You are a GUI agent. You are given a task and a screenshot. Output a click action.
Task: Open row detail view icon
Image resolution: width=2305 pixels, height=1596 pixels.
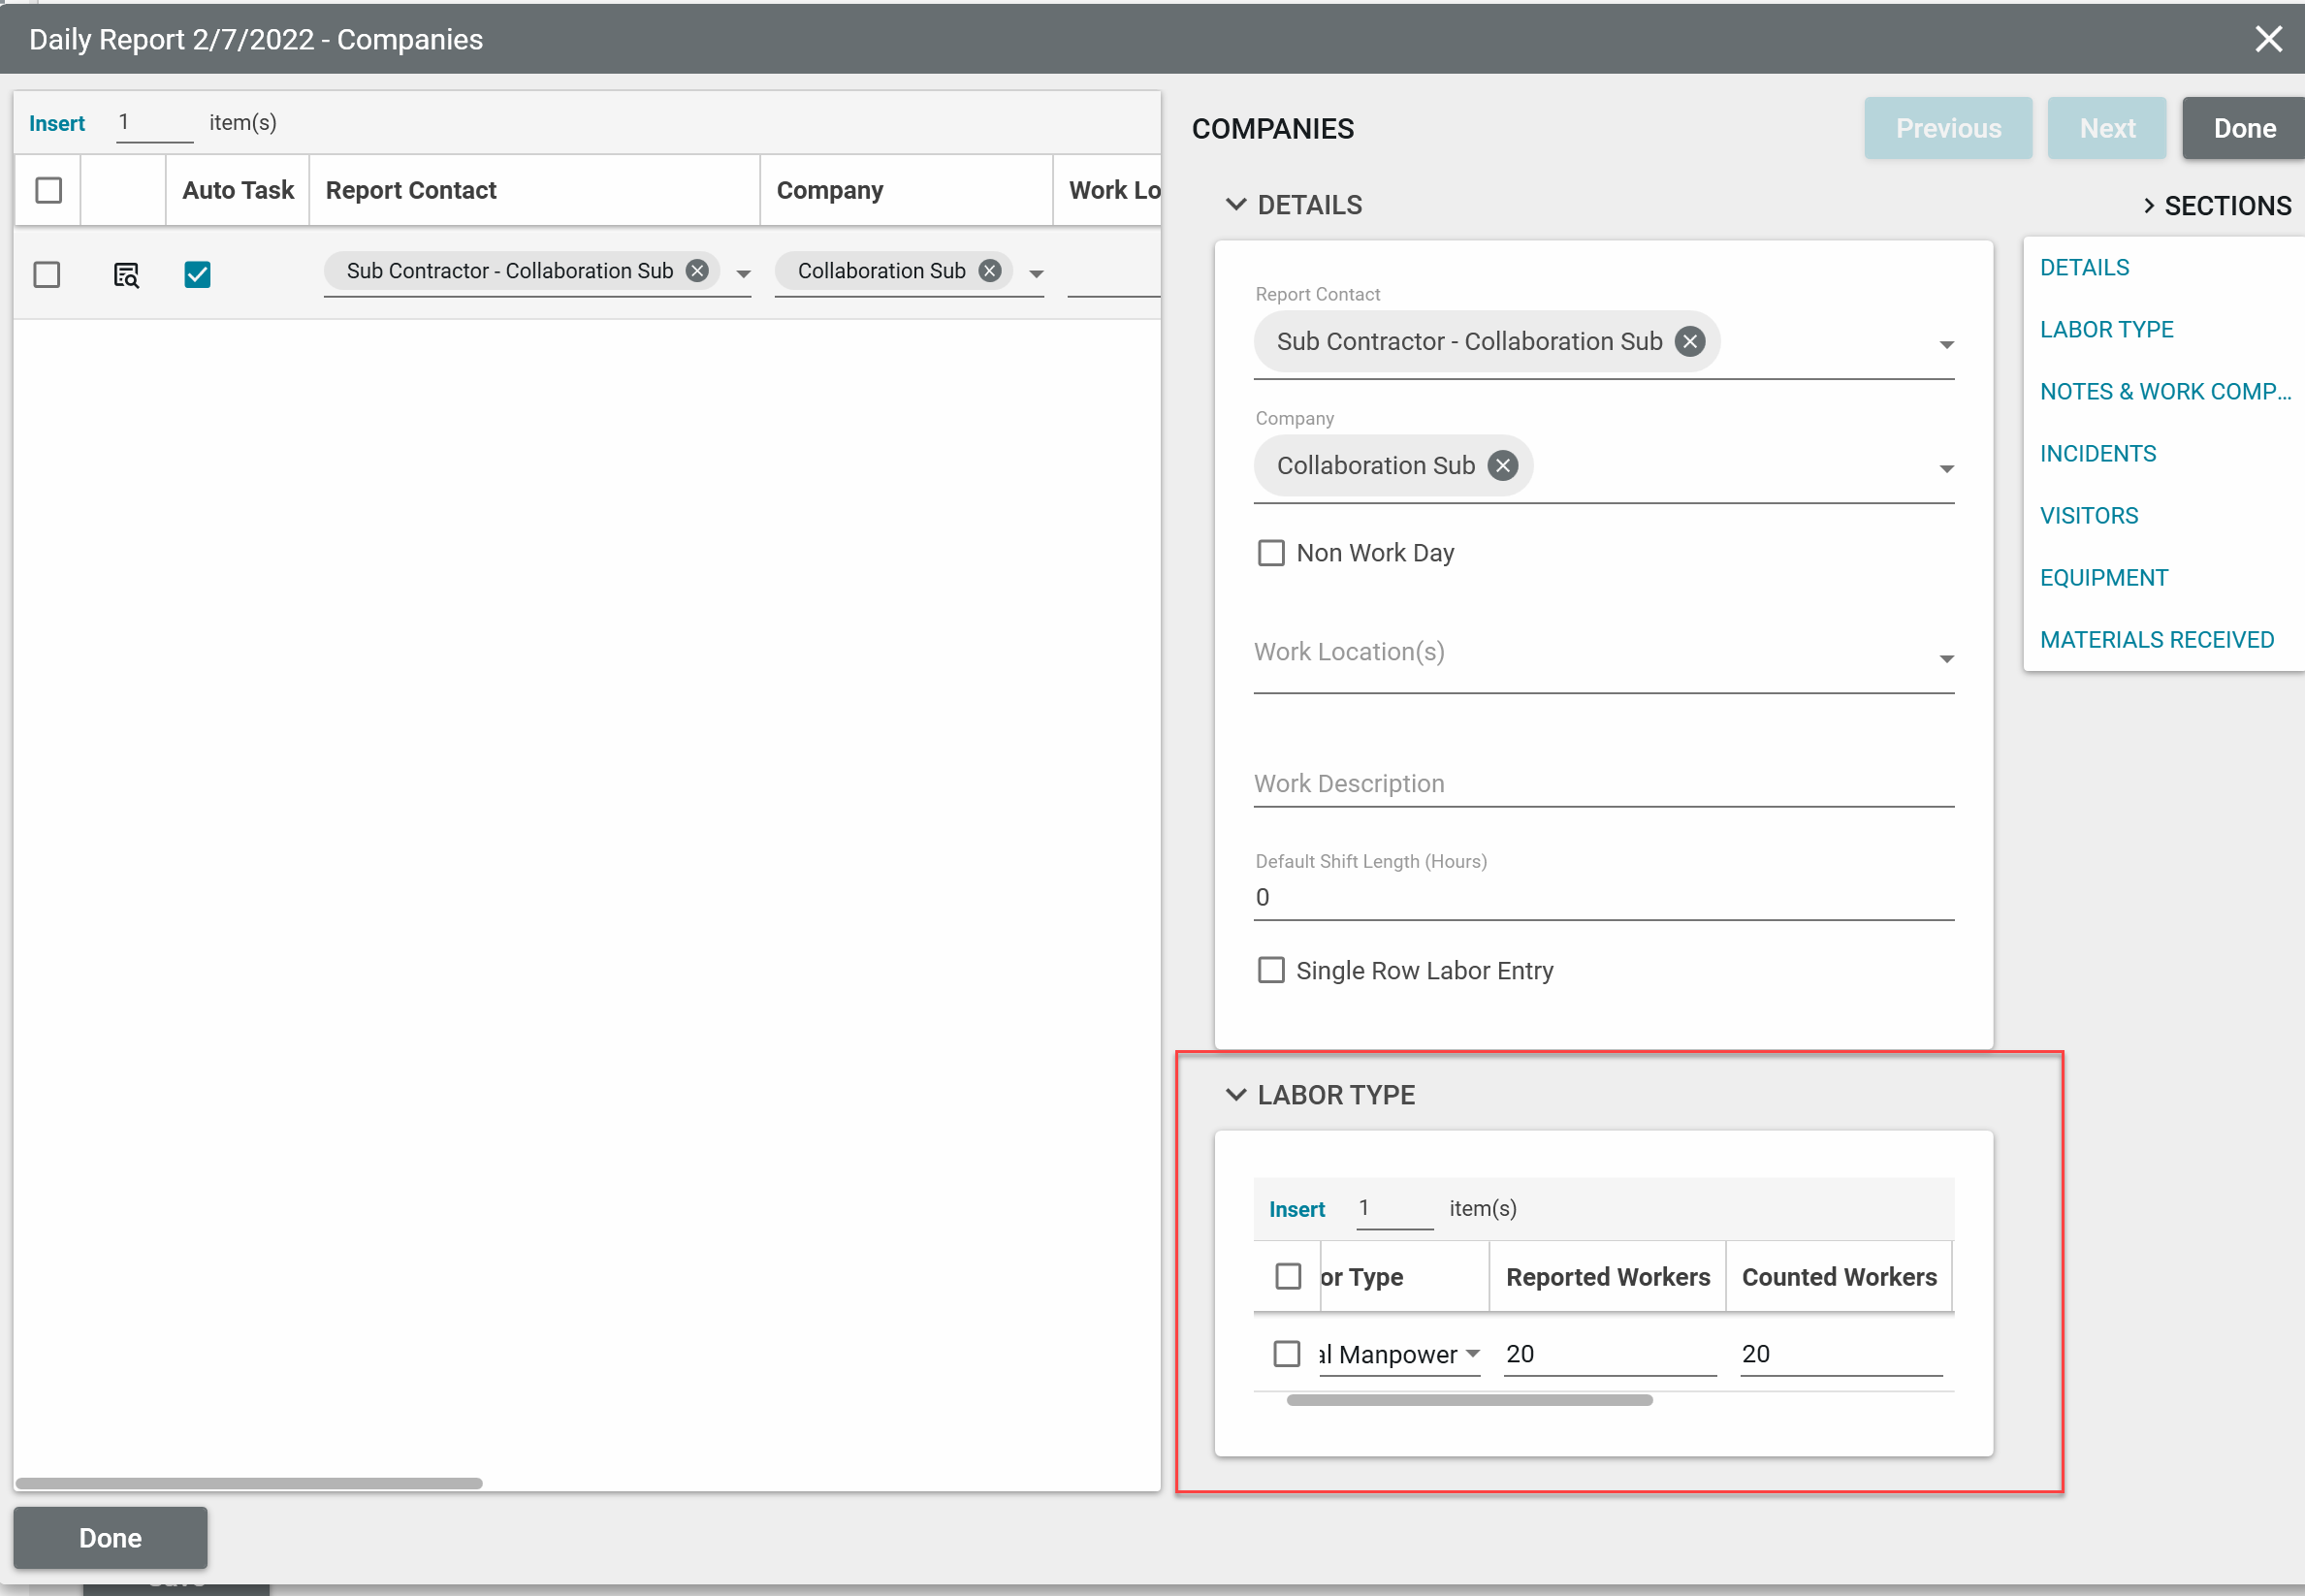click(x=126, y=274)
